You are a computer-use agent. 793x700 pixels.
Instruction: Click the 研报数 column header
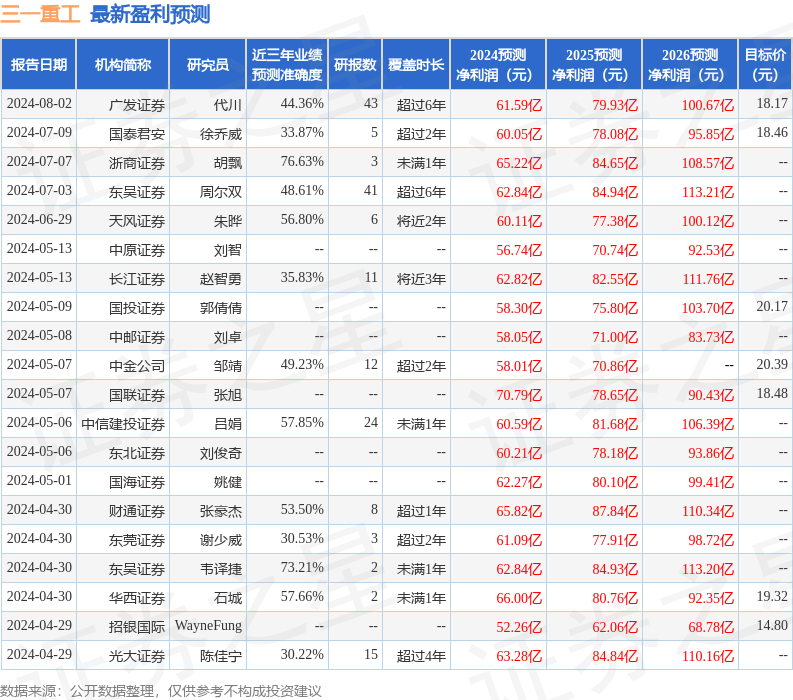[355, 65]
